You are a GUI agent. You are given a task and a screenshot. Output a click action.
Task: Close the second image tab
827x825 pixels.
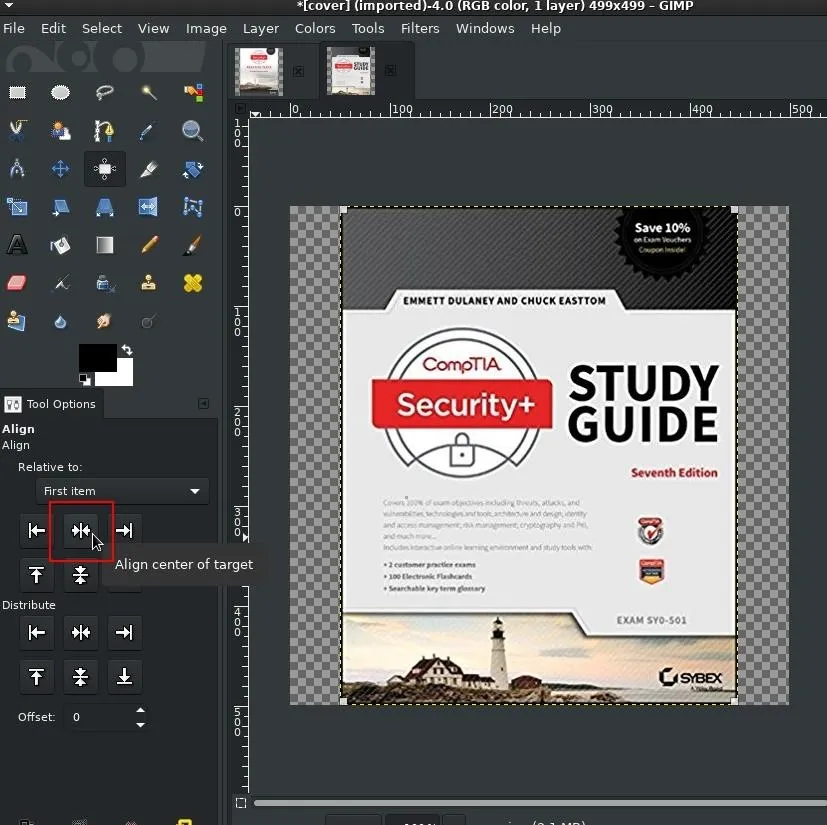(x=390, y=71)
